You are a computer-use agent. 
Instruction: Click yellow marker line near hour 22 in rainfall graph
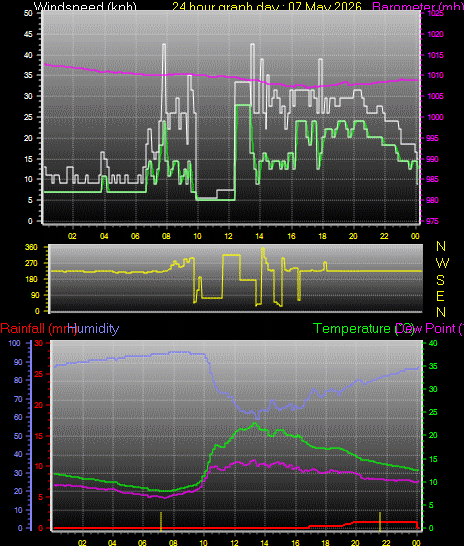pyautogui.click(x=380, y=521)
